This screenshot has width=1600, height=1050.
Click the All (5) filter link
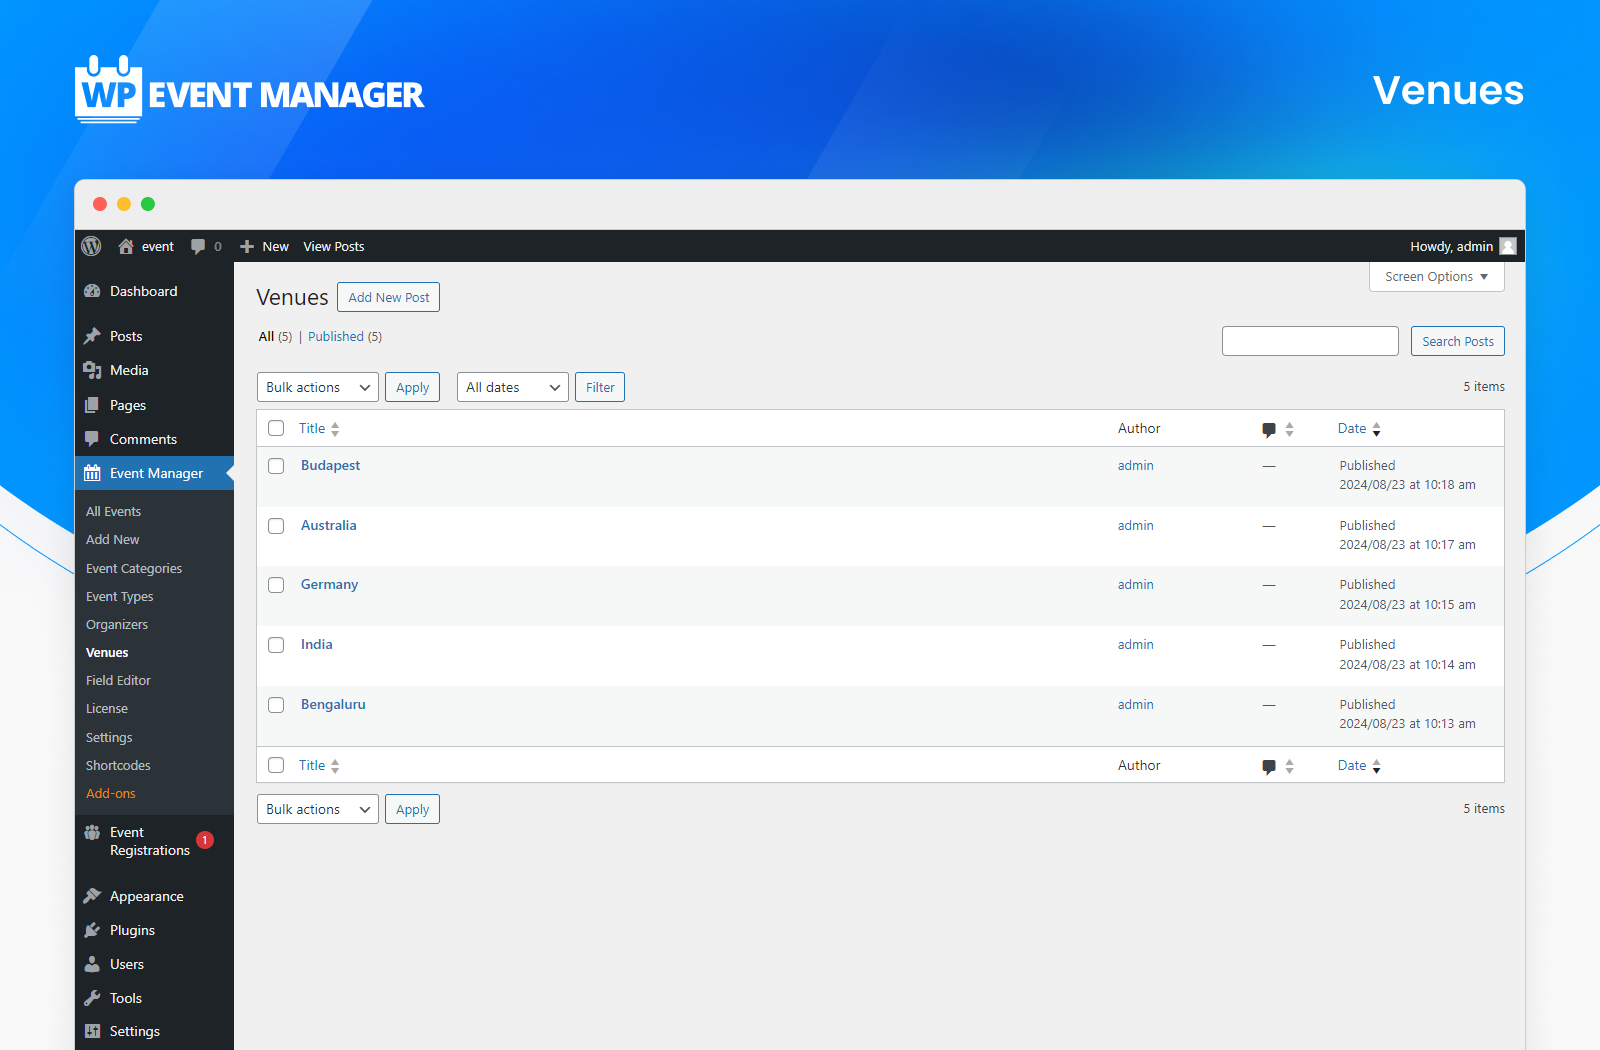tap(275, 336)
